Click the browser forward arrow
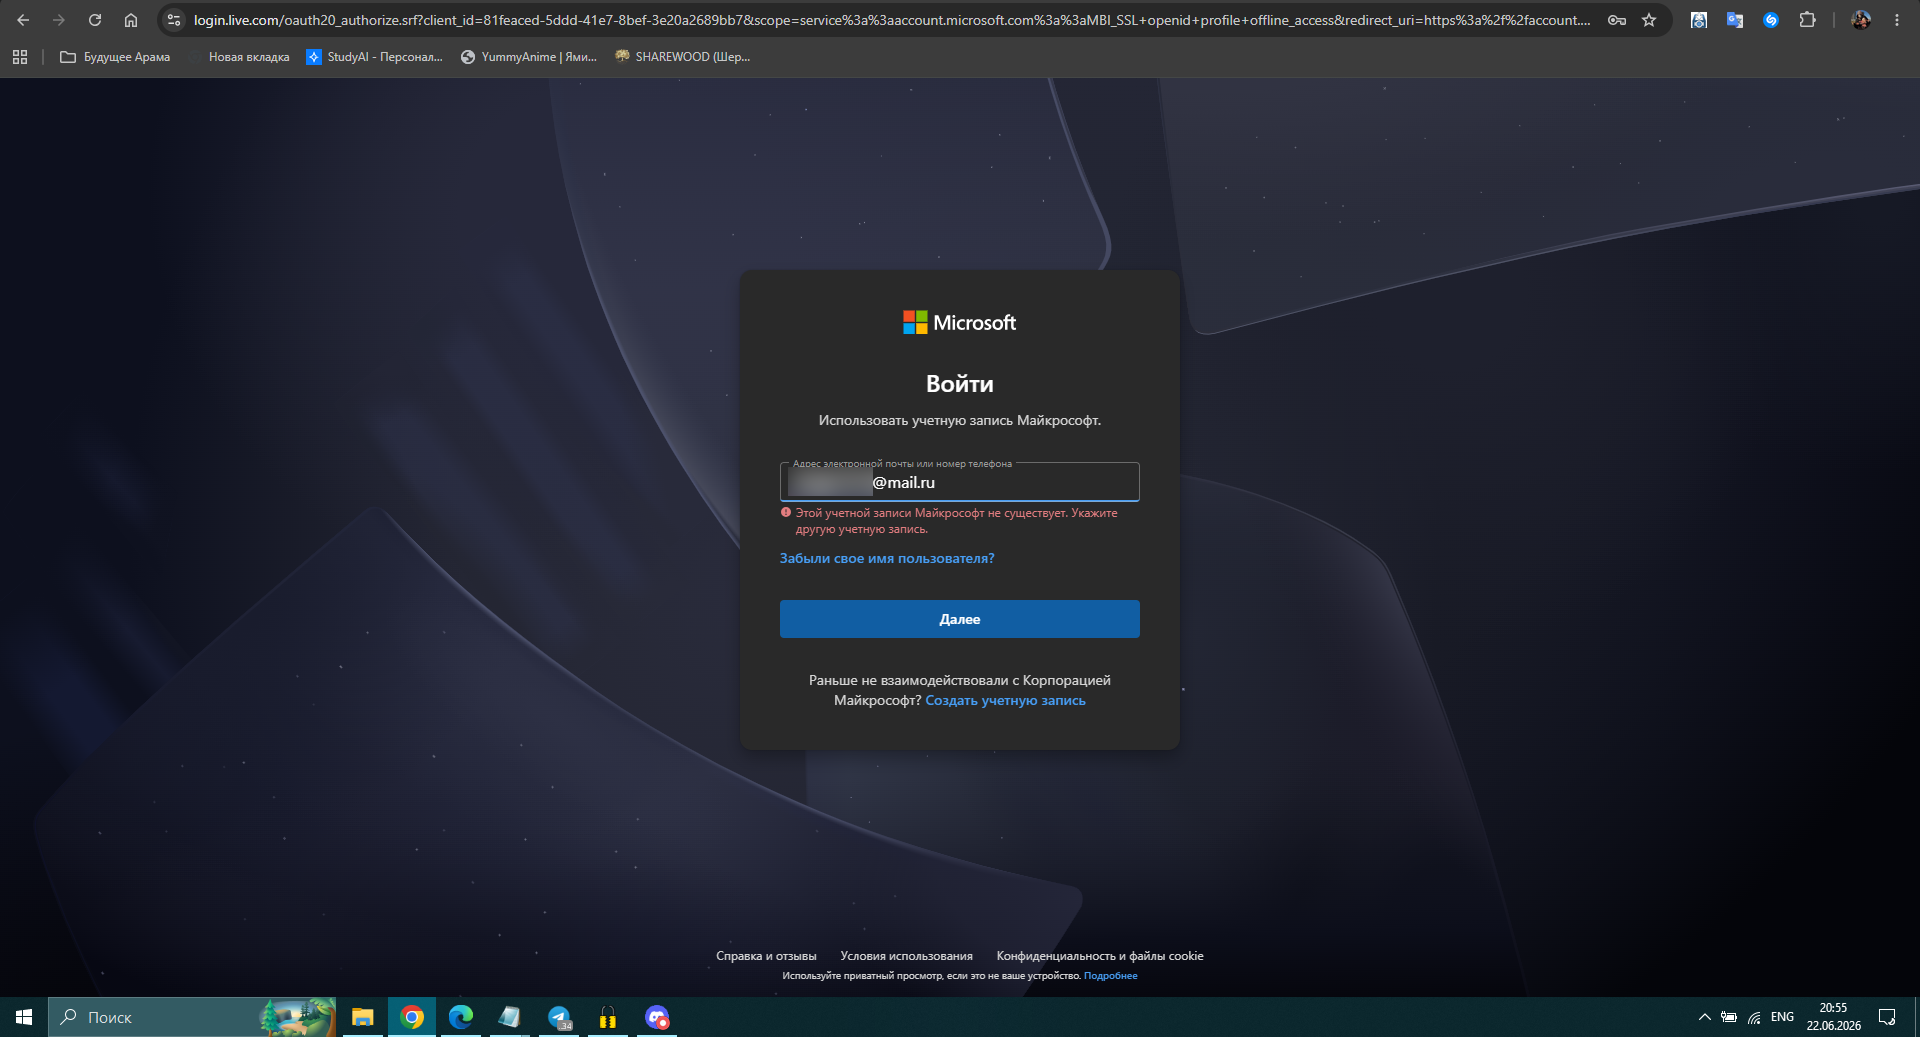The image size is (1920, 1037). [x=59, y=20]
